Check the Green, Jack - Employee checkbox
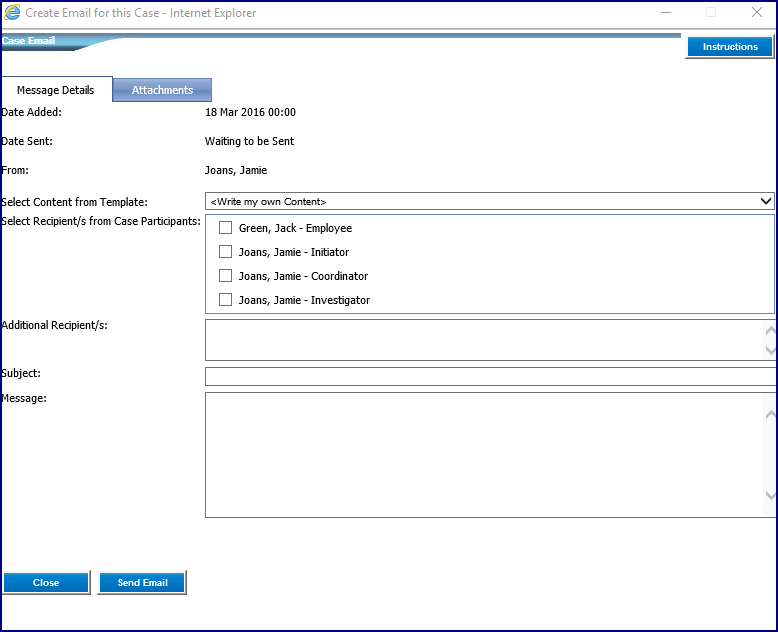 click(x=225, y=228)
